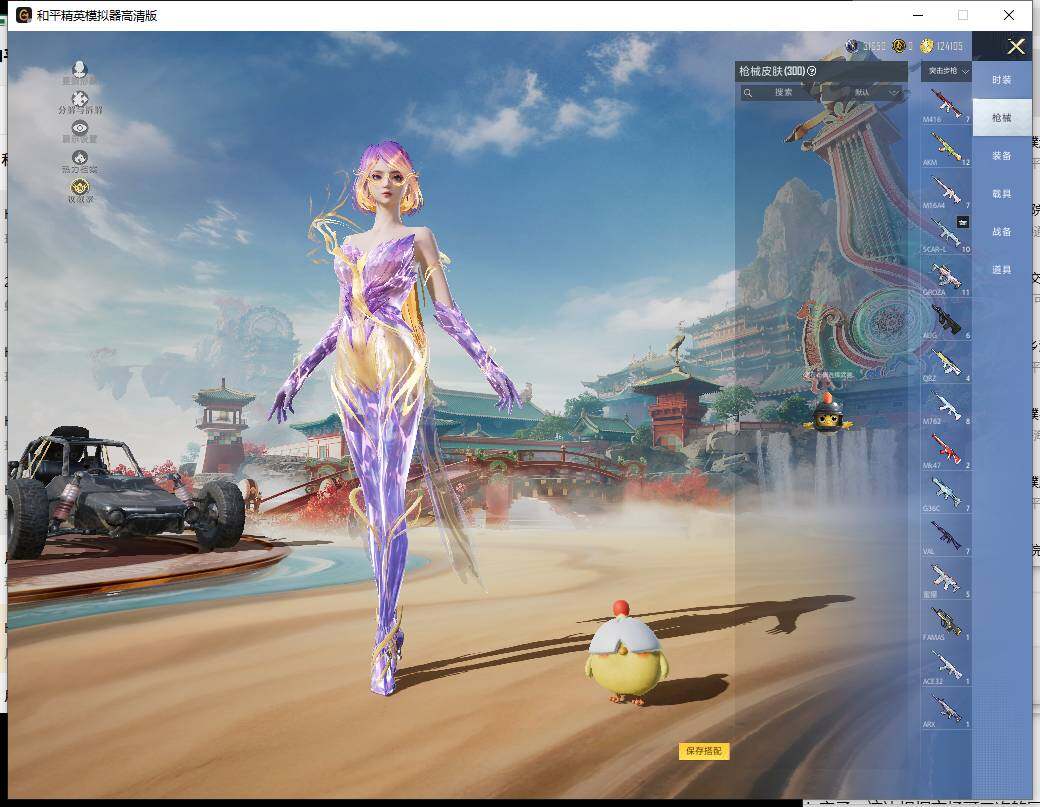Select the AKM weapon skin

pos(946,148)
